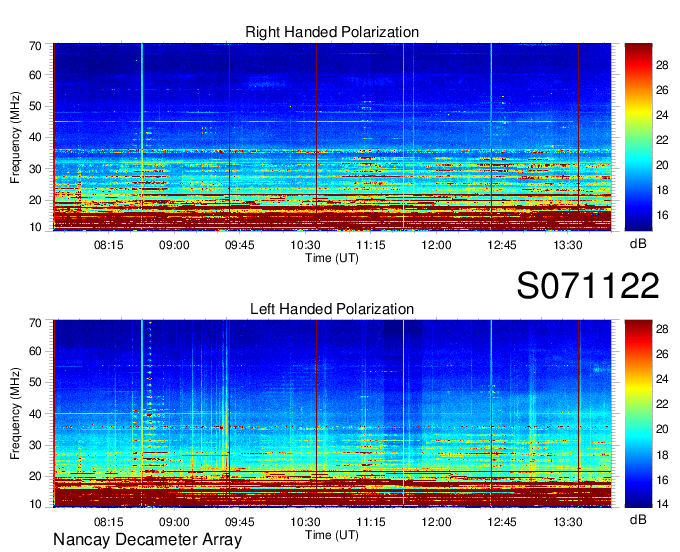Click the 70 MHz tick on the Right Handed plot
Screen dimensions: 680x552
click(35, 46)
